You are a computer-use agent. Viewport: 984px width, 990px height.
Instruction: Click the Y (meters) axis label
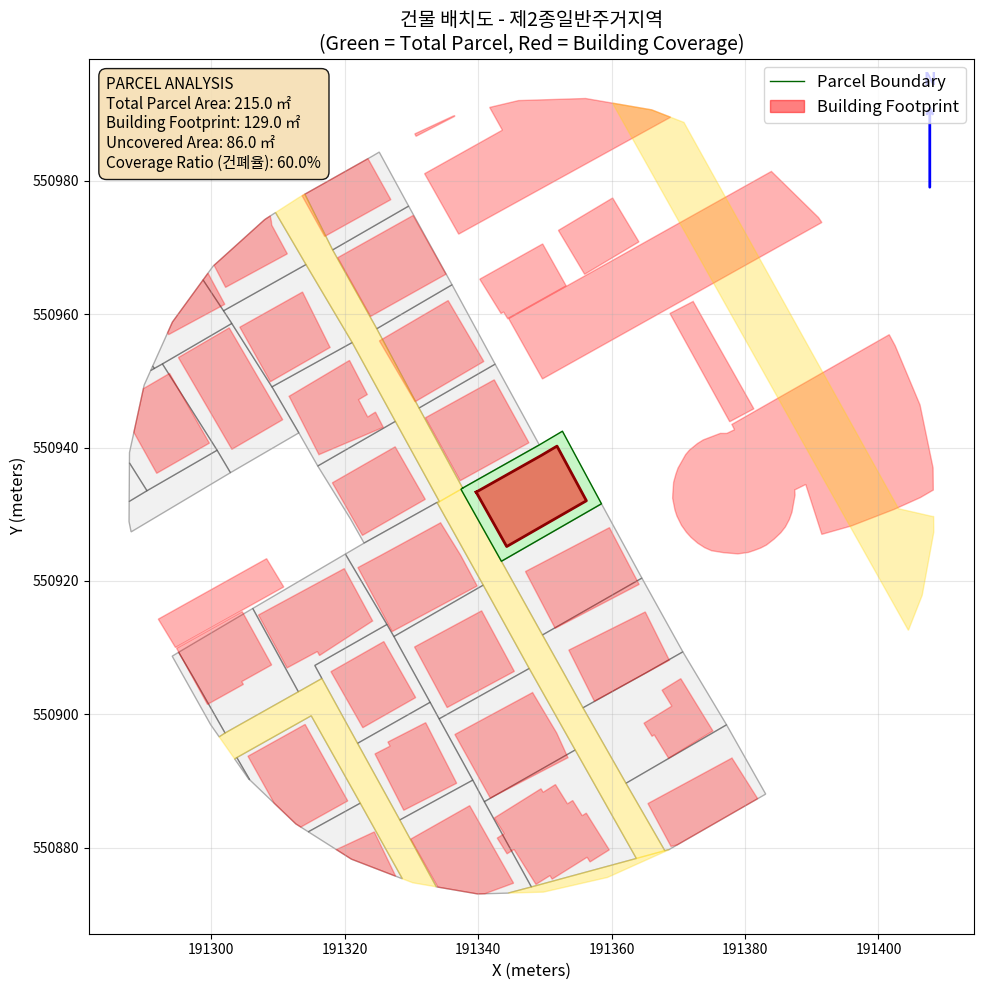[x=17, y=497]
